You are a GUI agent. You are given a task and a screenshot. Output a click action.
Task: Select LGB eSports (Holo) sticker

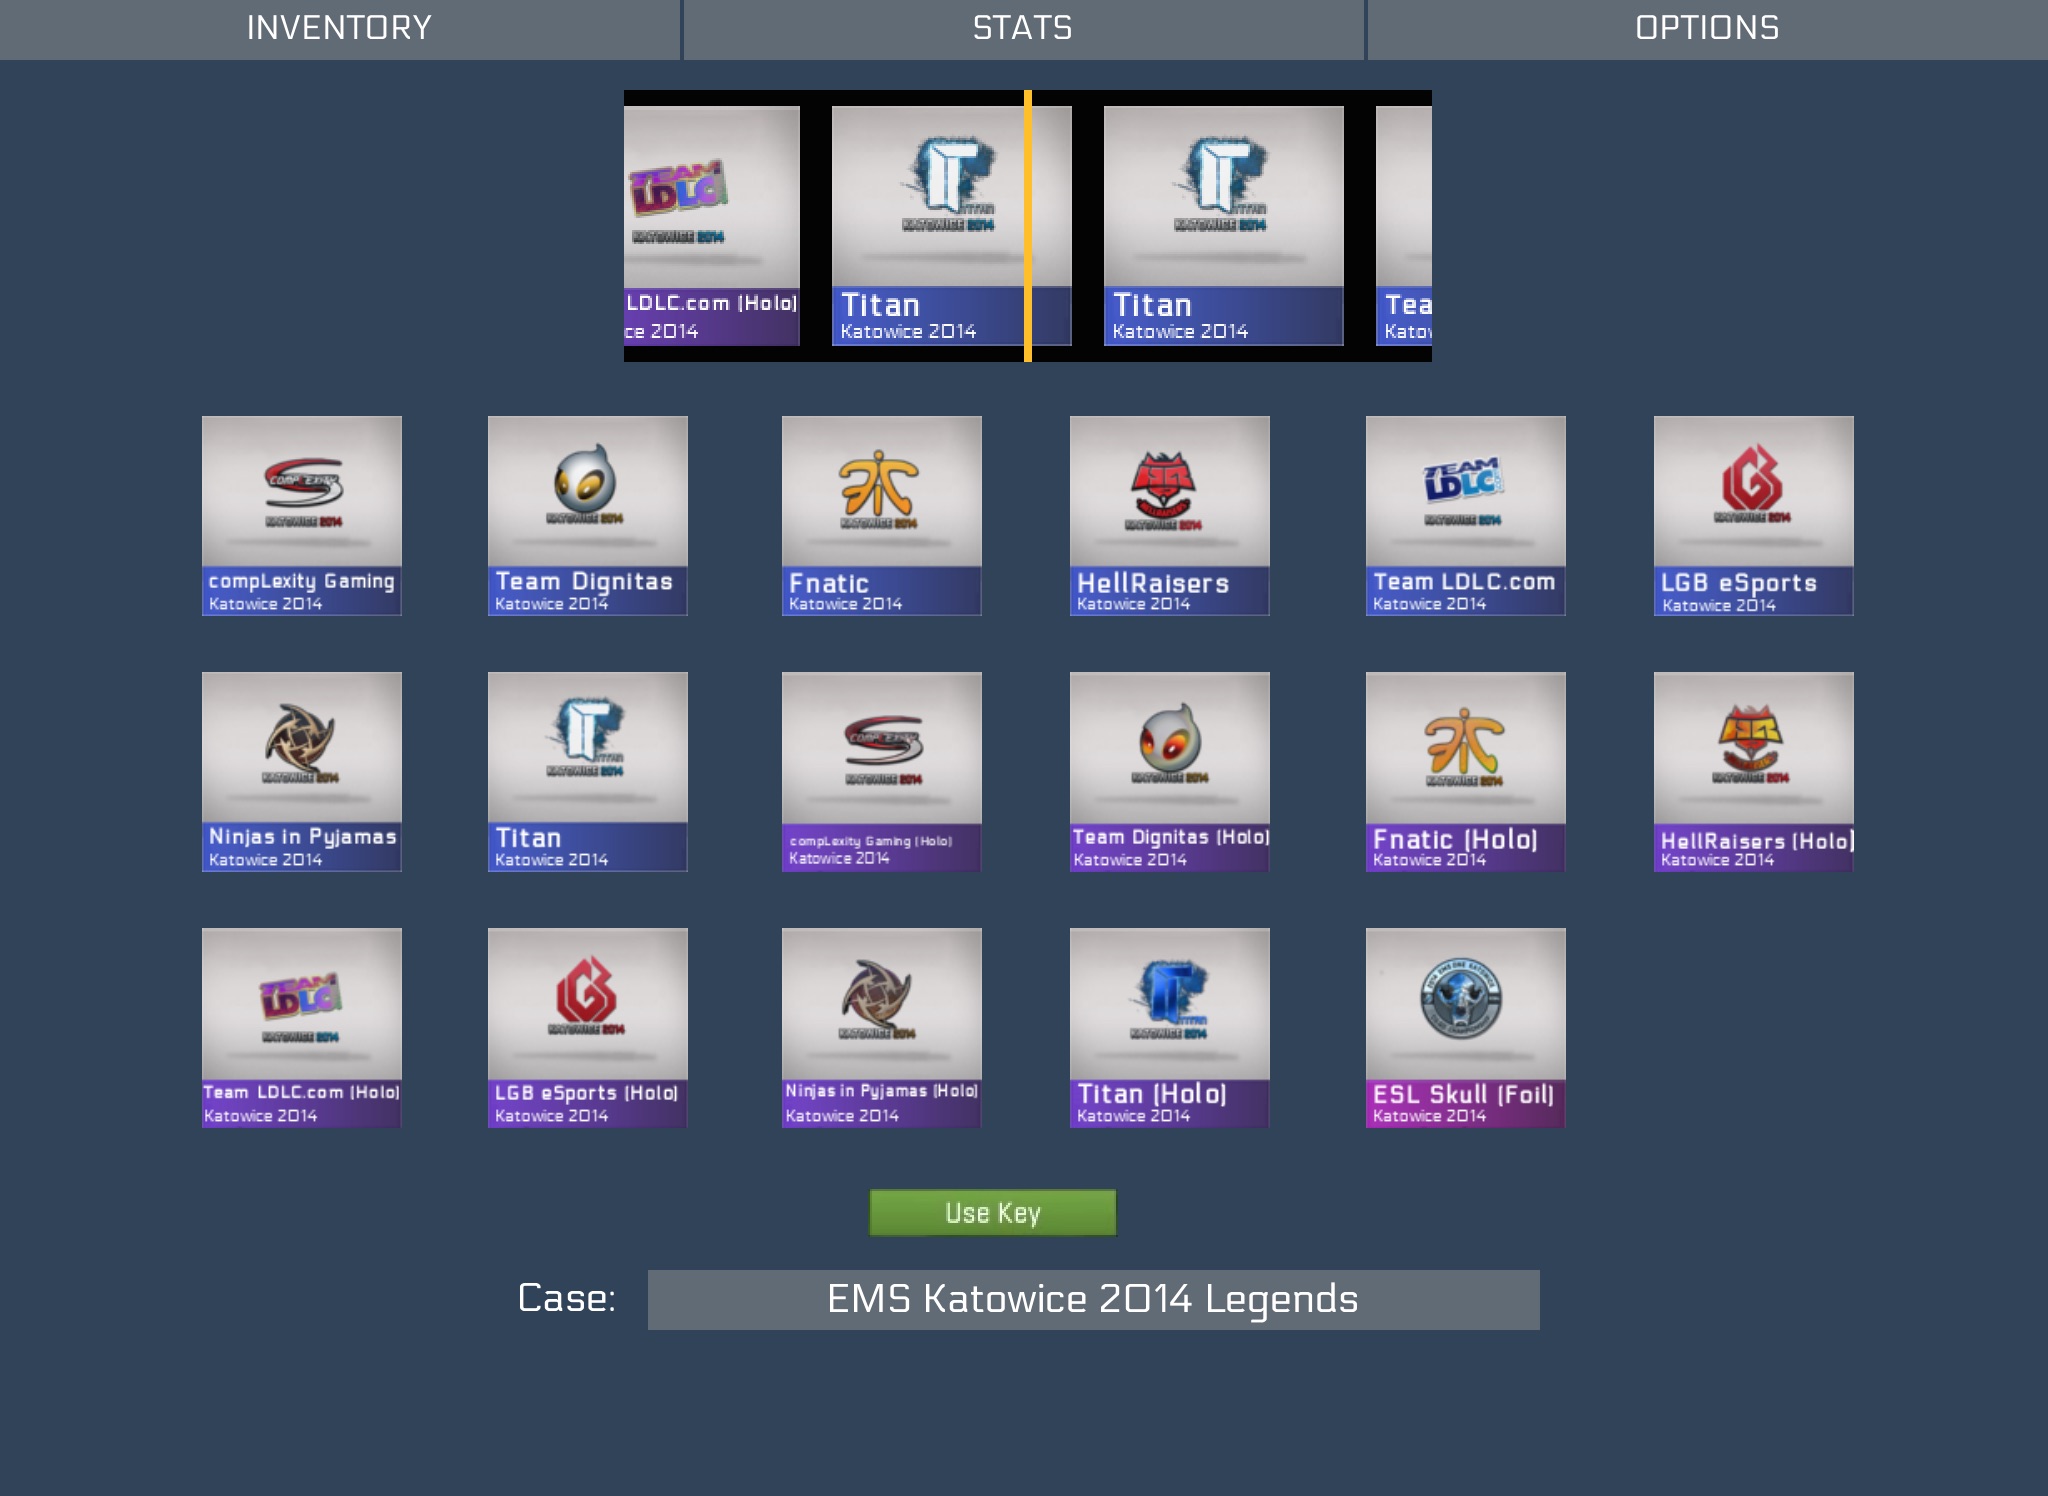pyautogui.click(x=587, y=1027)
